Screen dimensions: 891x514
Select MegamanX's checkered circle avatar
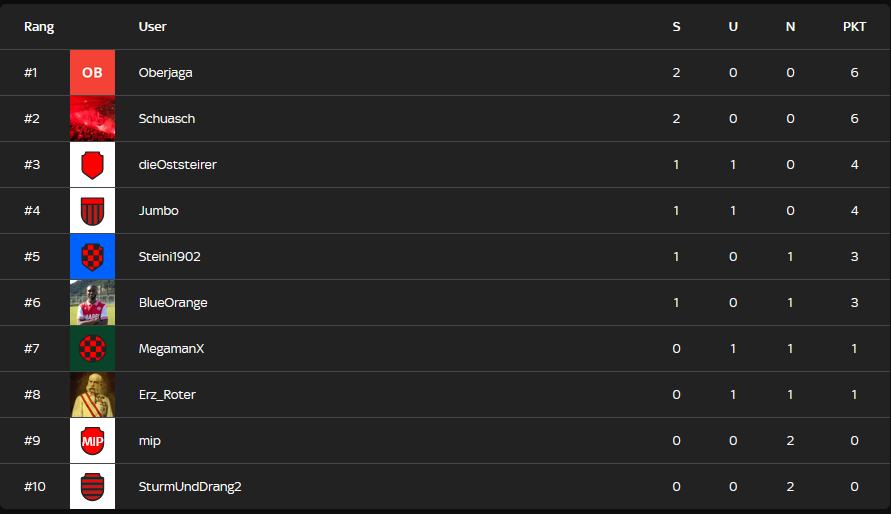pyautogui.click(x=92, y=349)
